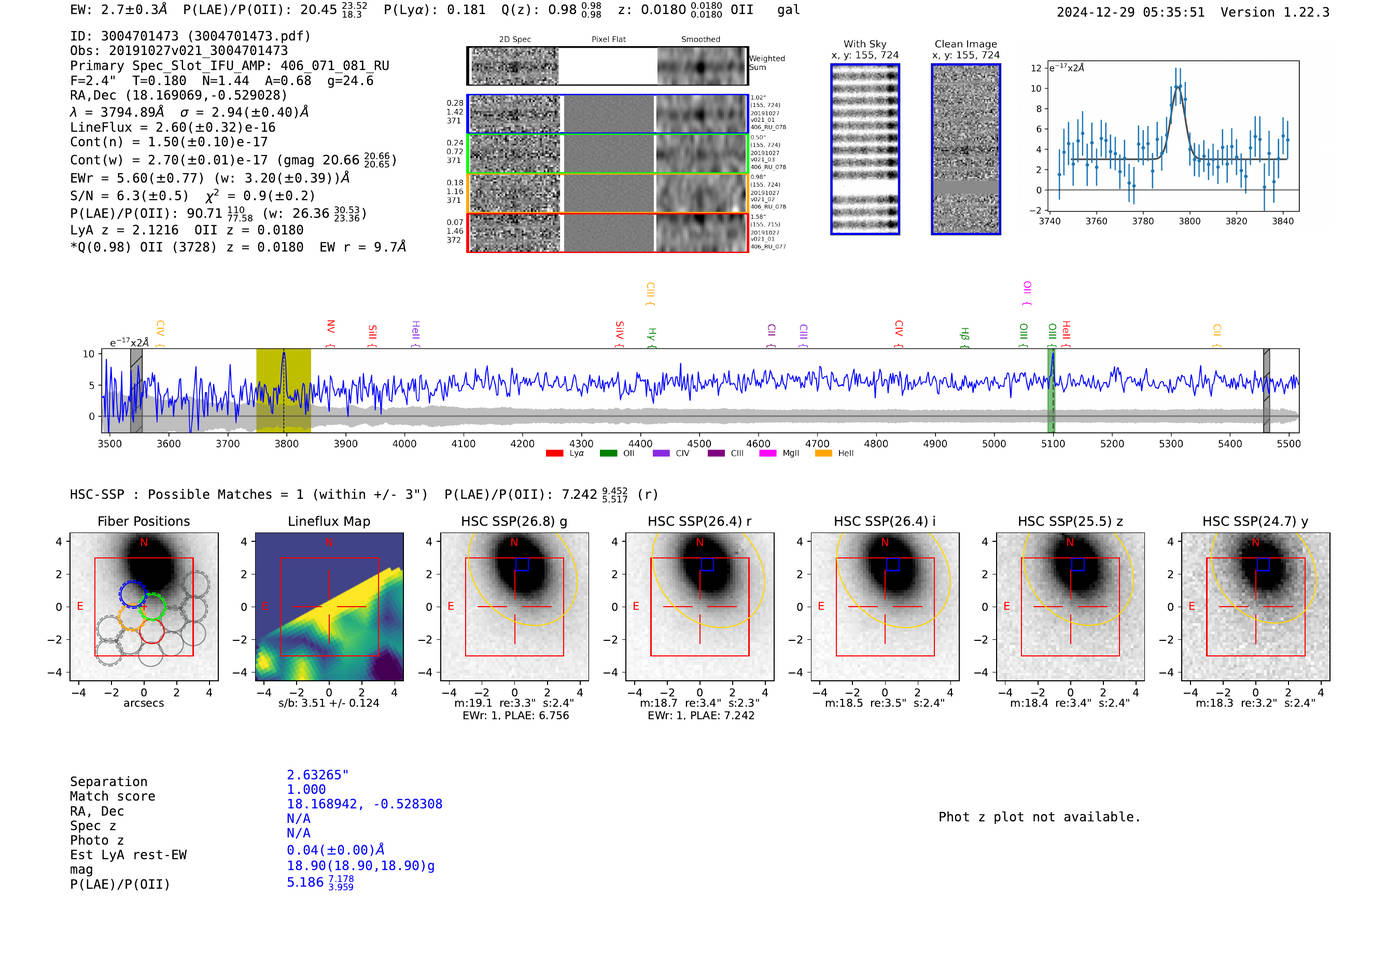The height and width of the screenshot is (953, 1400).
Task: Open the Lineflux Map panel
Action: coord(329,607)
